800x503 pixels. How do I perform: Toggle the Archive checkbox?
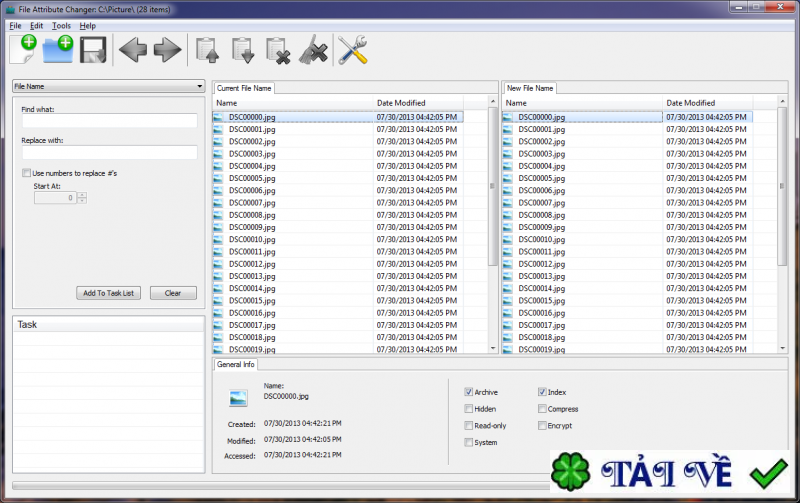coord(468,392)
